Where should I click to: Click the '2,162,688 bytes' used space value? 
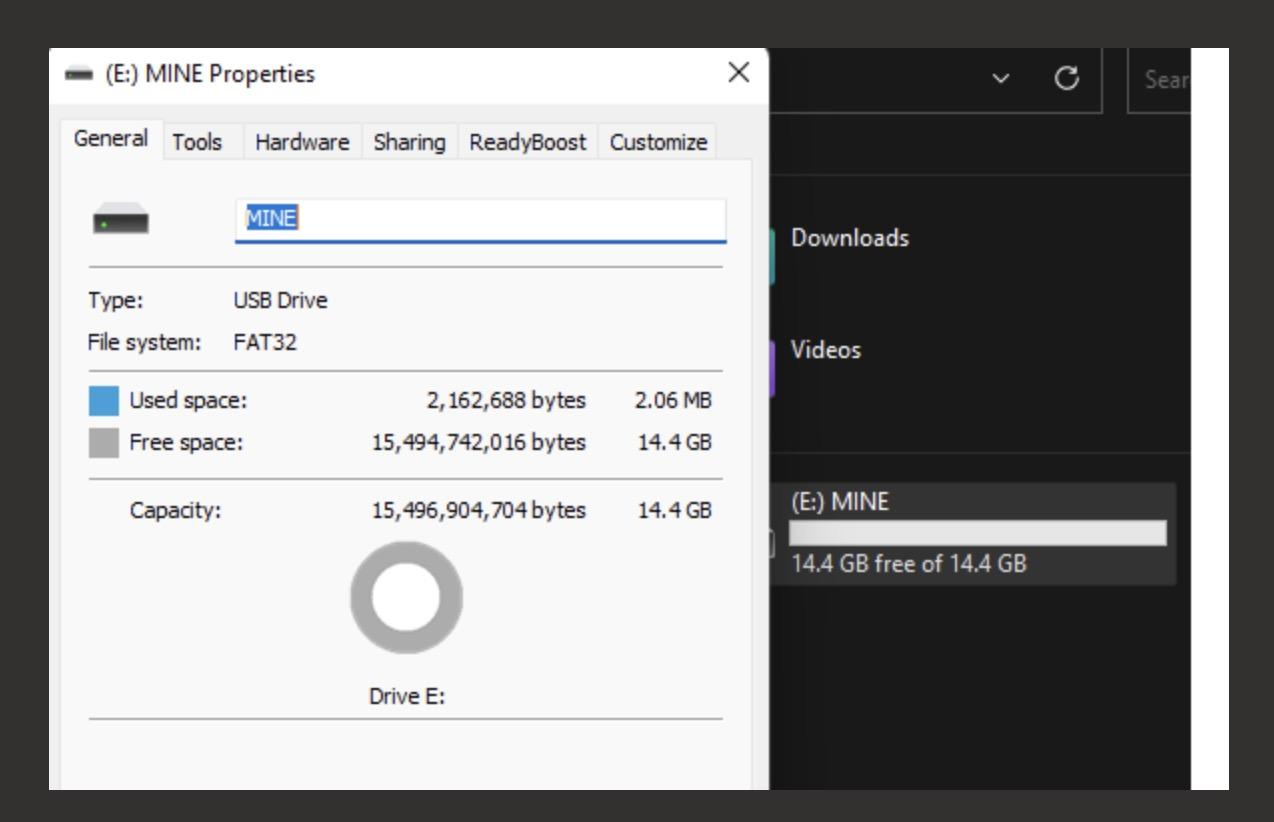506,401
